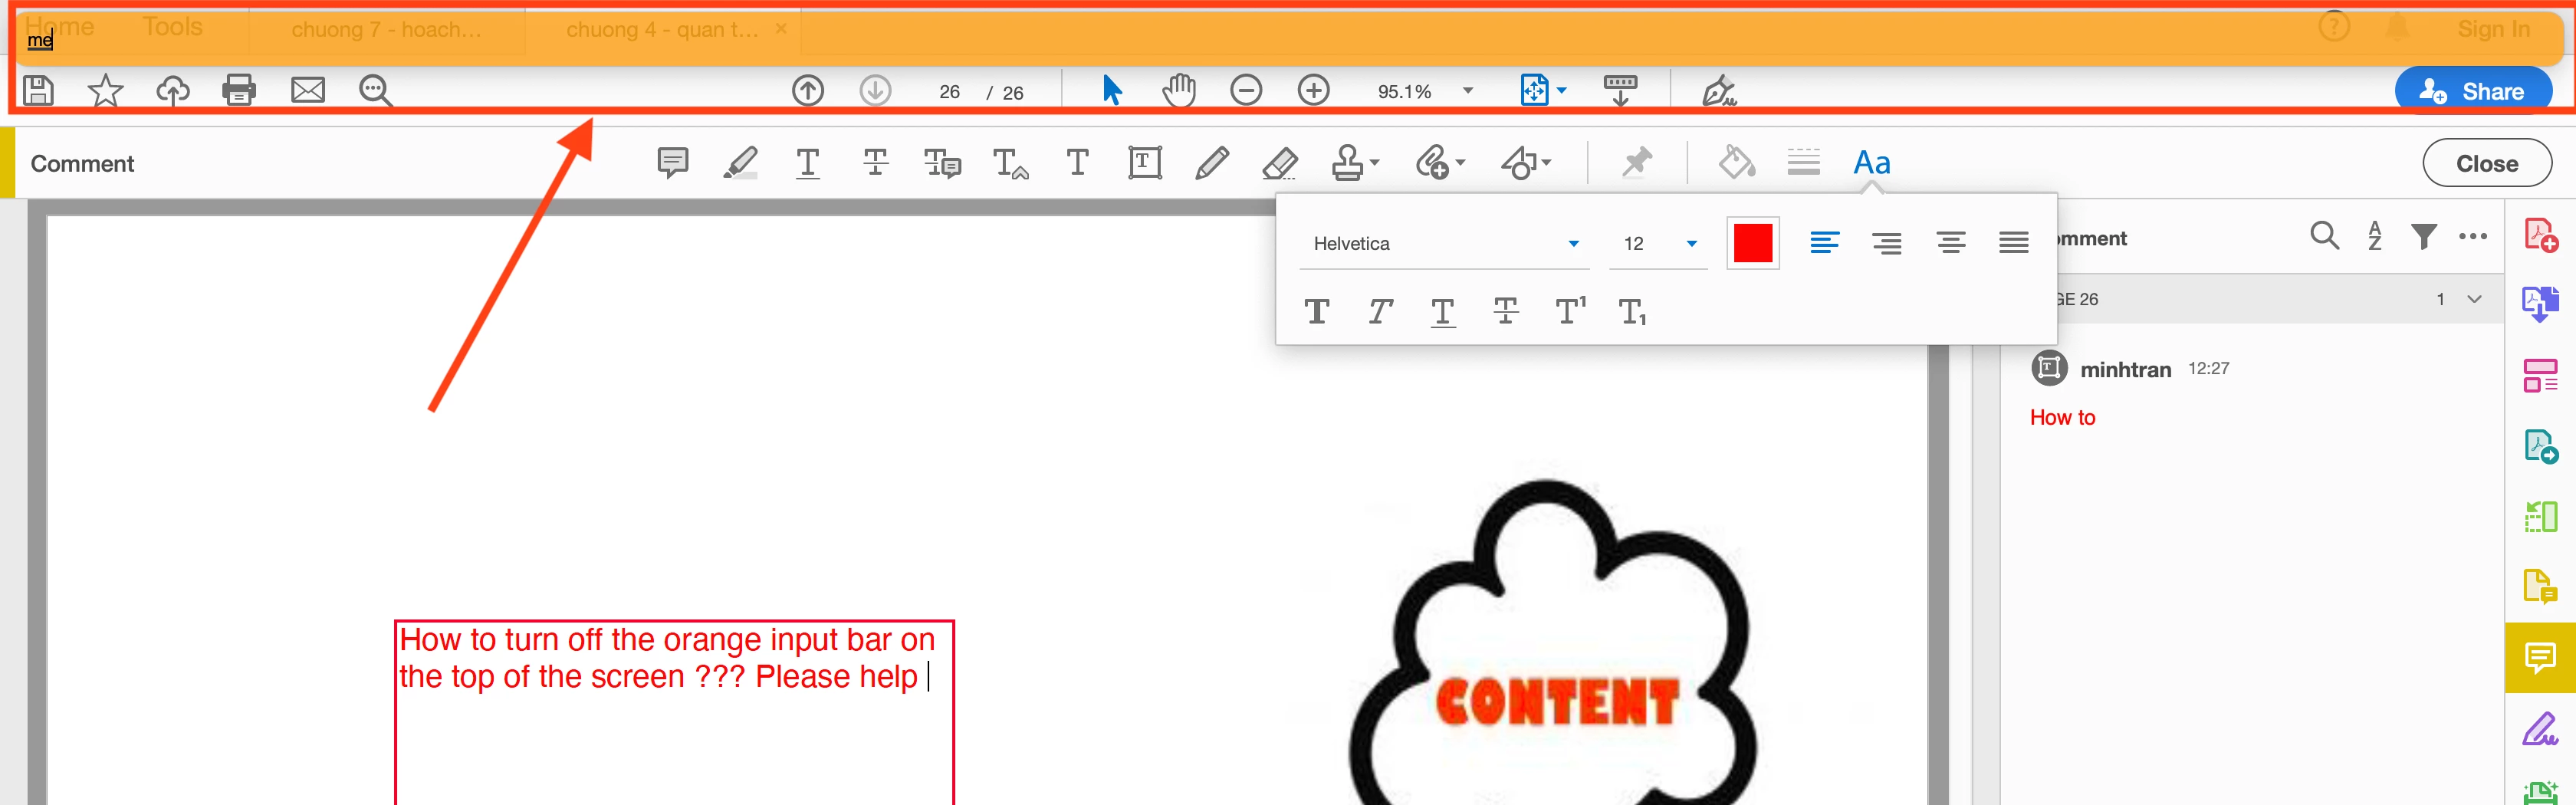
Task: Align text center
Action: coord(1951,243)
